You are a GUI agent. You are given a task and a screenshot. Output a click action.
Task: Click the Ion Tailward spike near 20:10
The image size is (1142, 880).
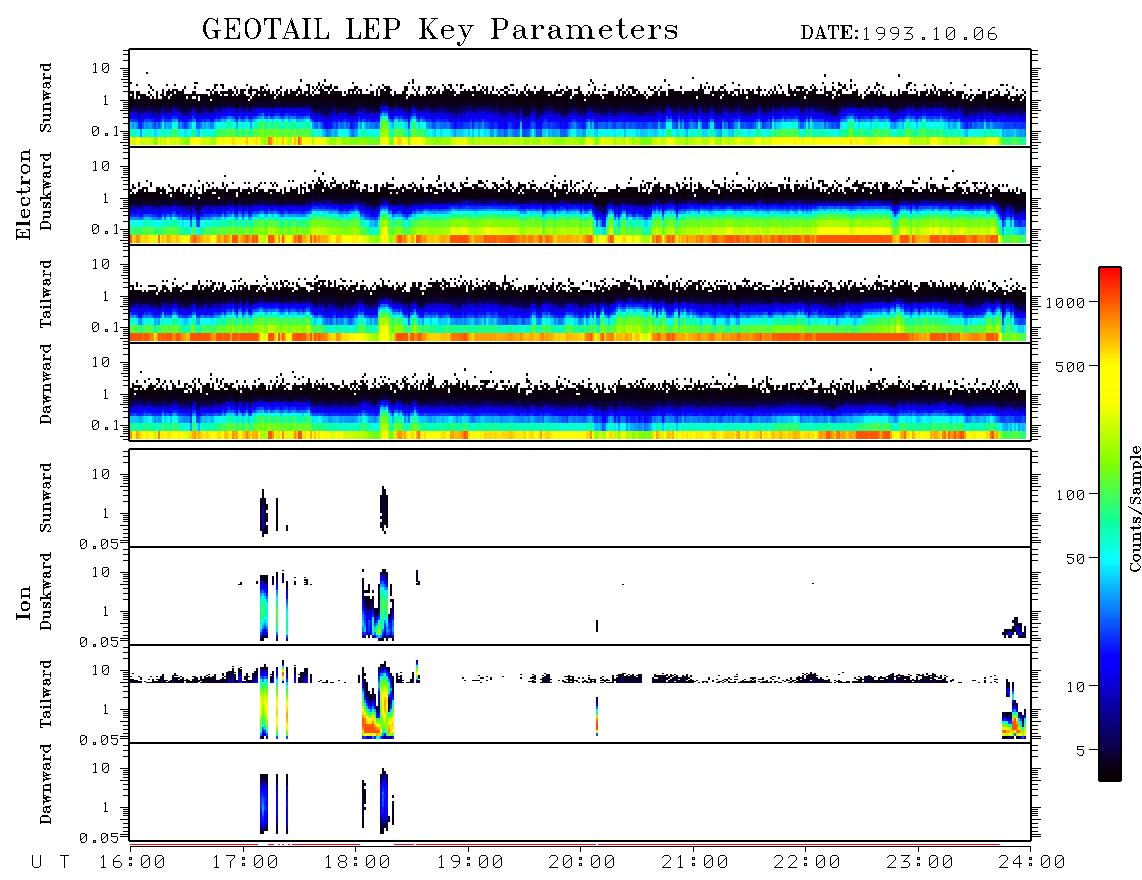tap(596, 716)
